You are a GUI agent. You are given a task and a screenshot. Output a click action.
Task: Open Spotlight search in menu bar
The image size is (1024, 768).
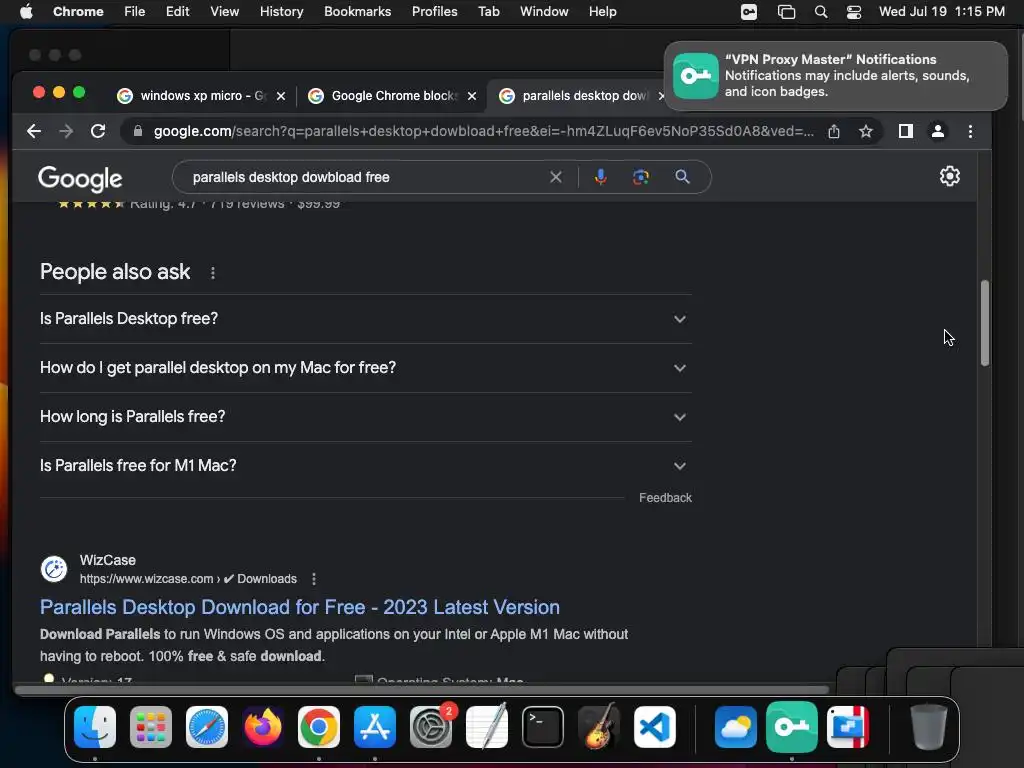(x=821, y=12)
